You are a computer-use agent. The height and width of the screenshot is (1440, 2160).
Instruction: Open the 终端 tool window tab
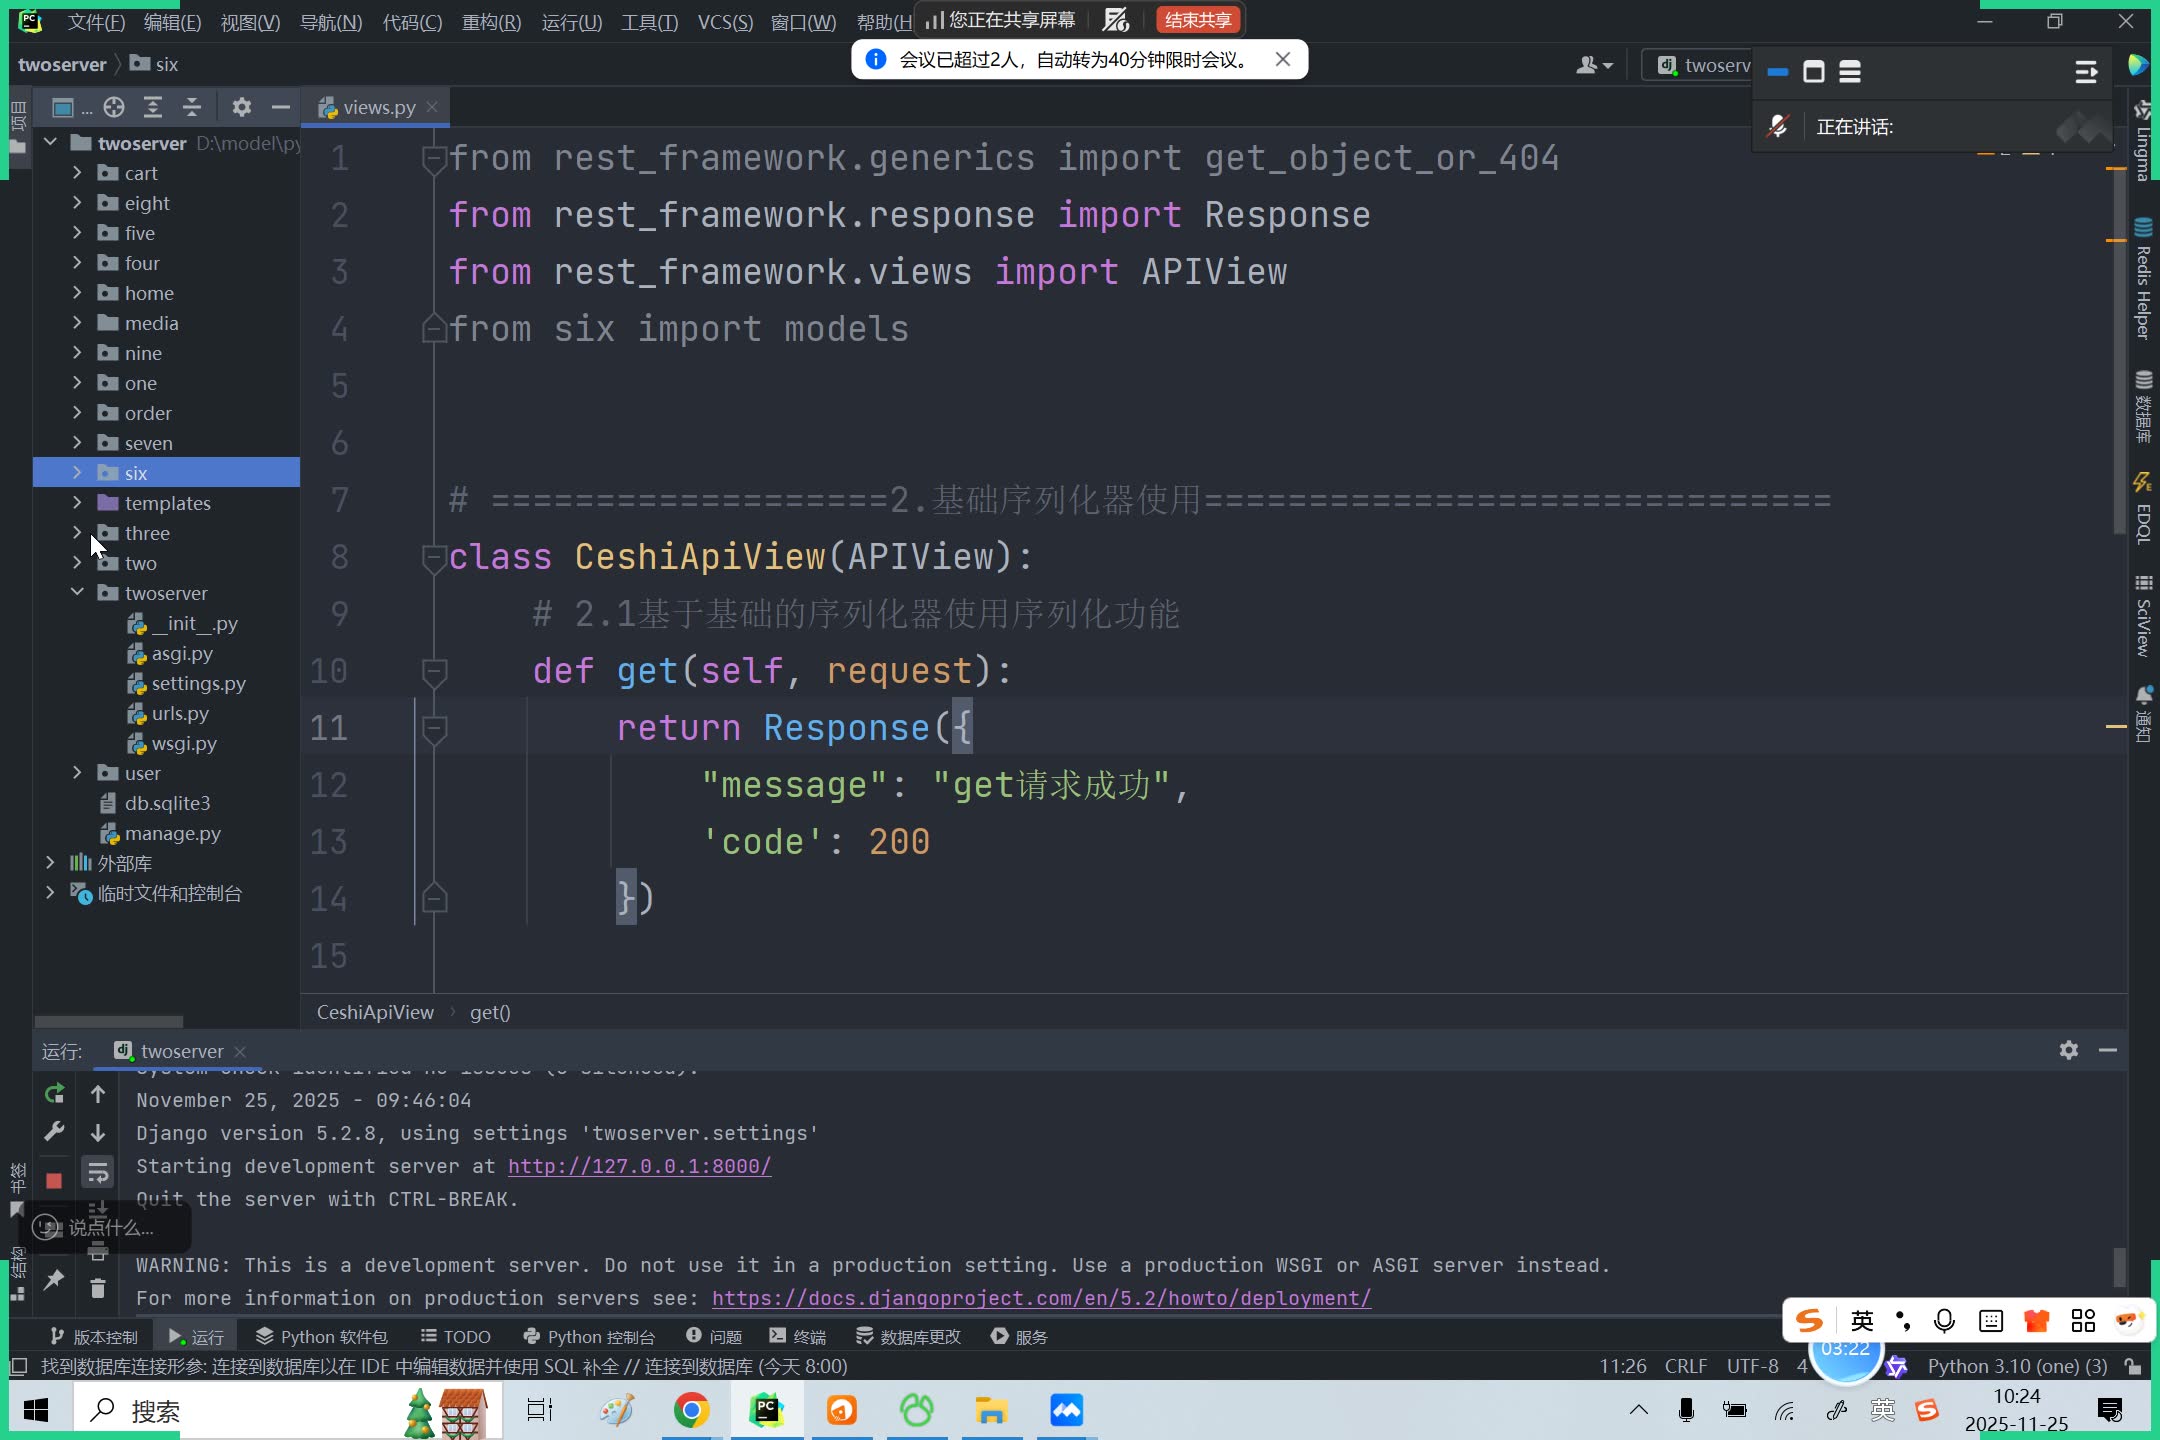tap(797, 1337)
